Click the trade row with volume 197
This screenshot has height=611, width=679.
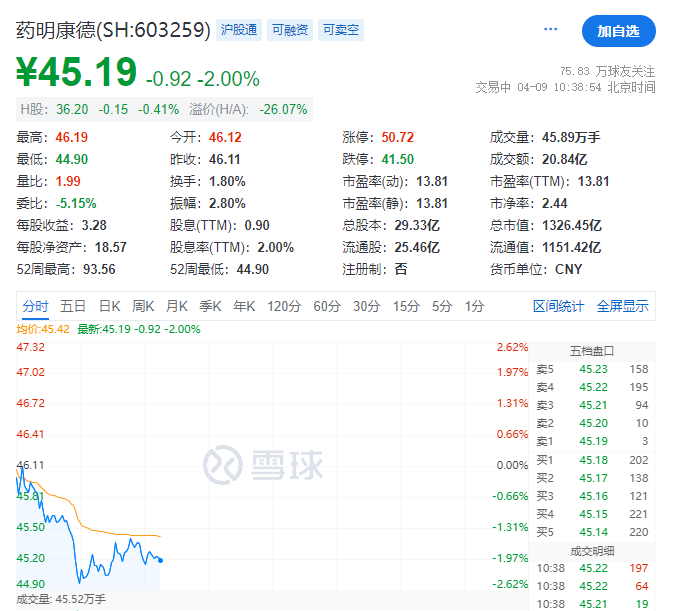coord(592,568)
